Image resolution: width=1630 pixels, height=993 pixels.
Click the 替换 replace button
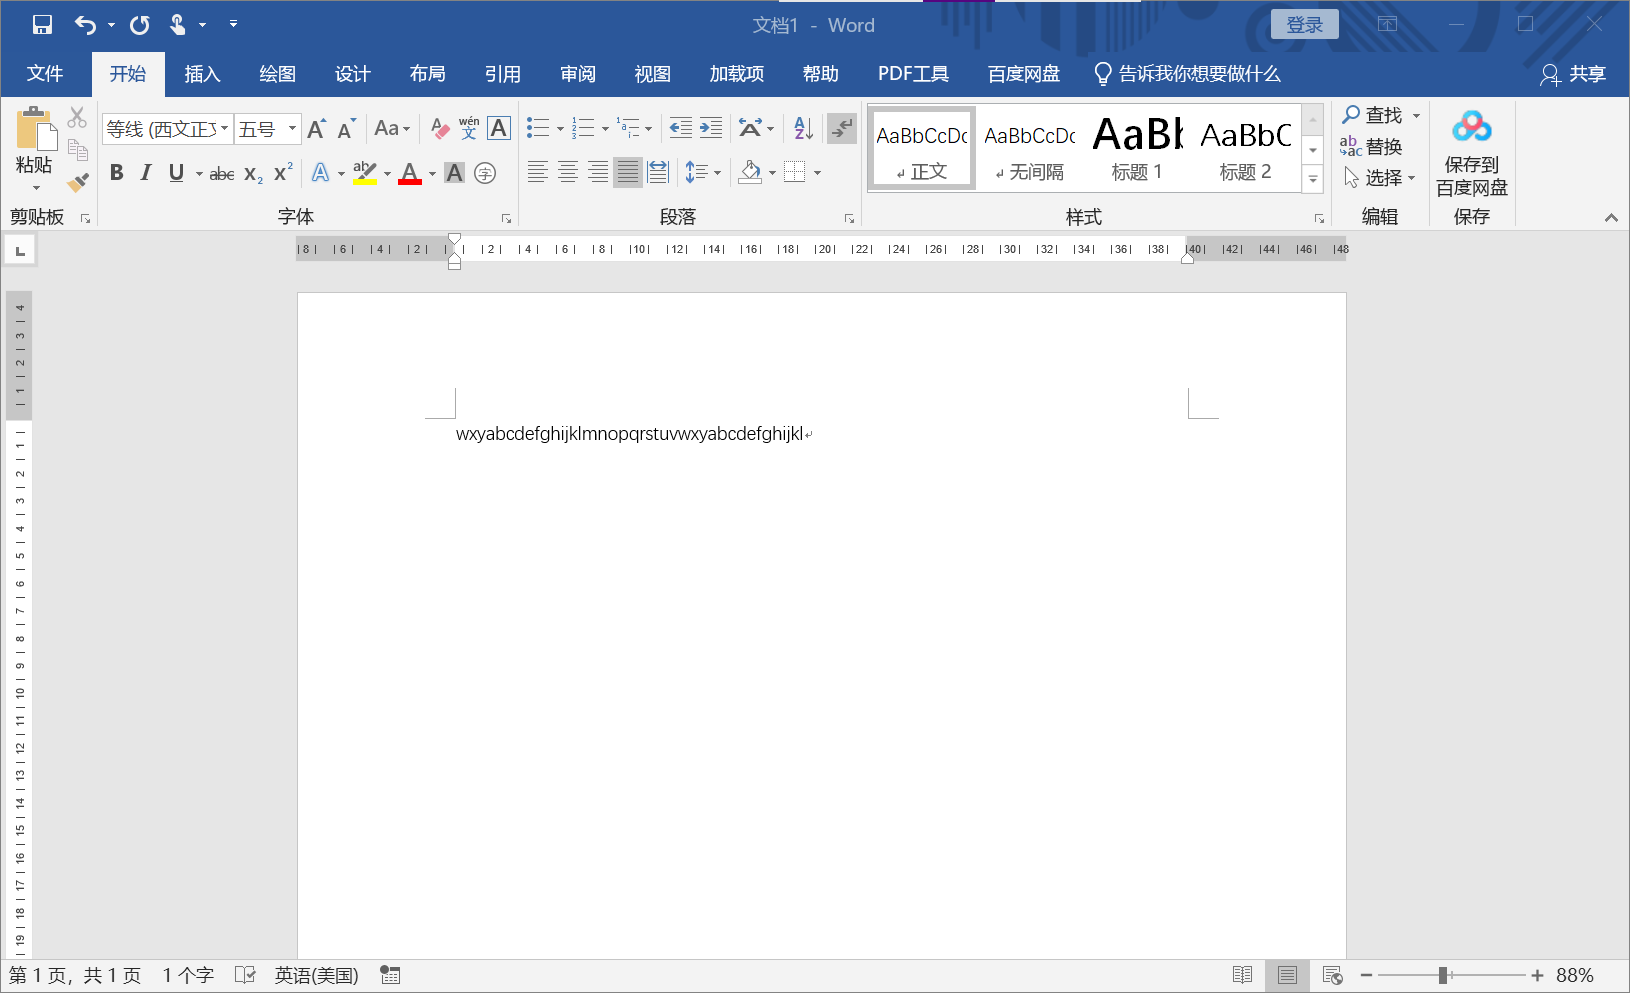point(1371,146)
